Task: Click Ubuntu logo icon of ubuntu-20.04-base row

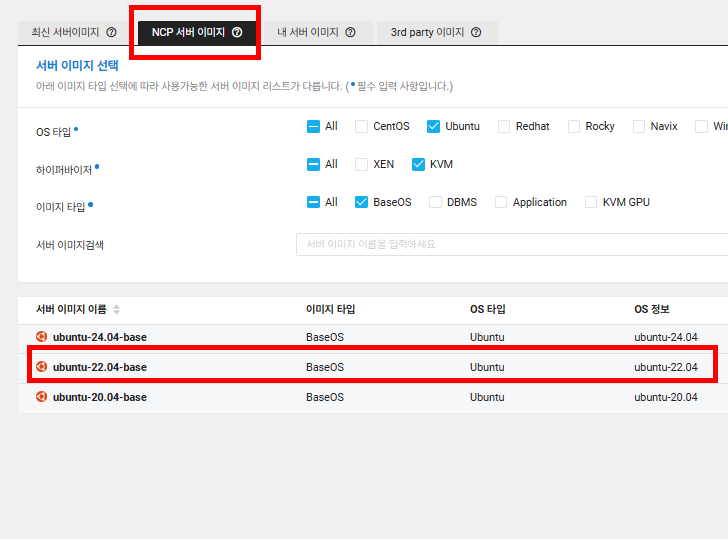Action: 41,397
